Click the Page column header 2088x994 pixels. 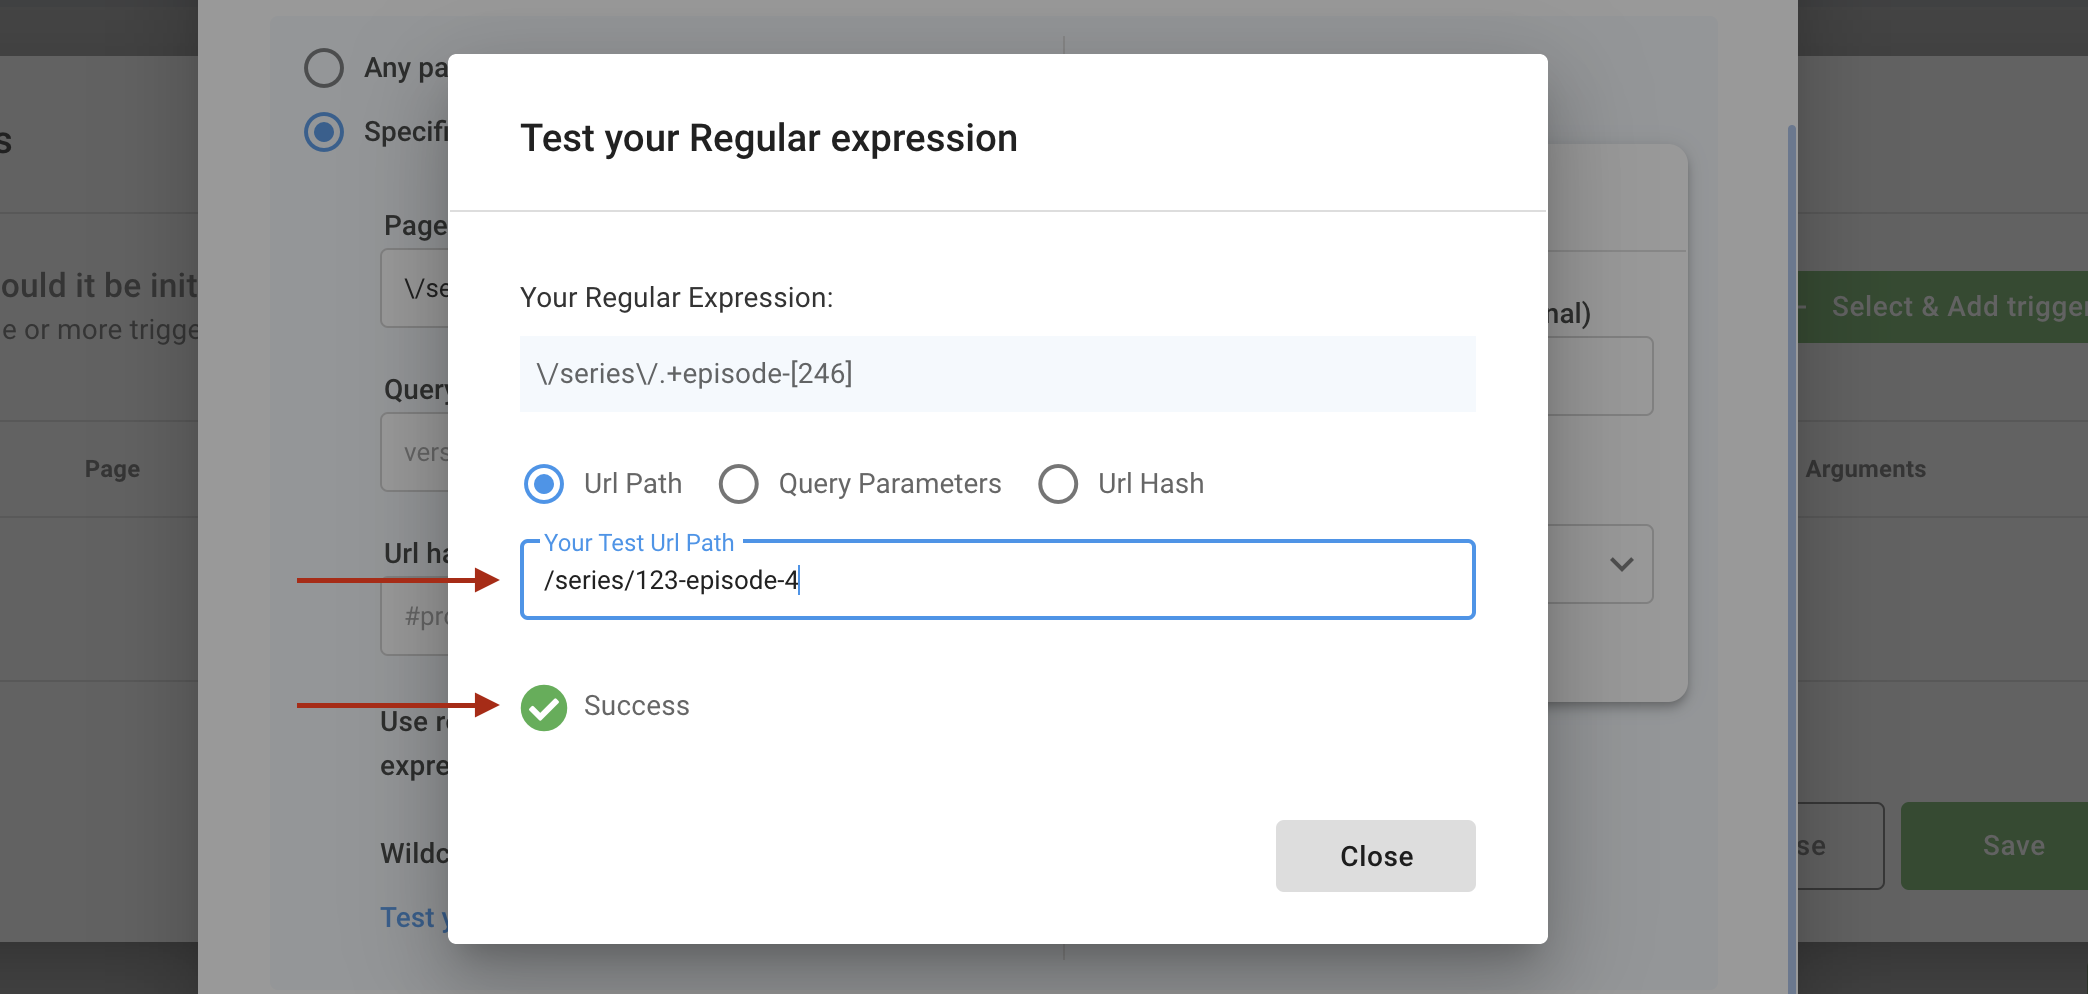(x=112, y=469)
